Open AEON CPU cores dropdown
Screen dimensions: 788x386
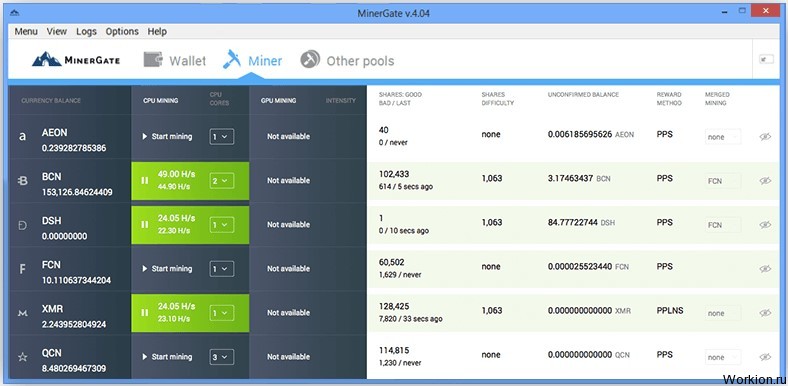pyautogui.click(x=222, y=136)
